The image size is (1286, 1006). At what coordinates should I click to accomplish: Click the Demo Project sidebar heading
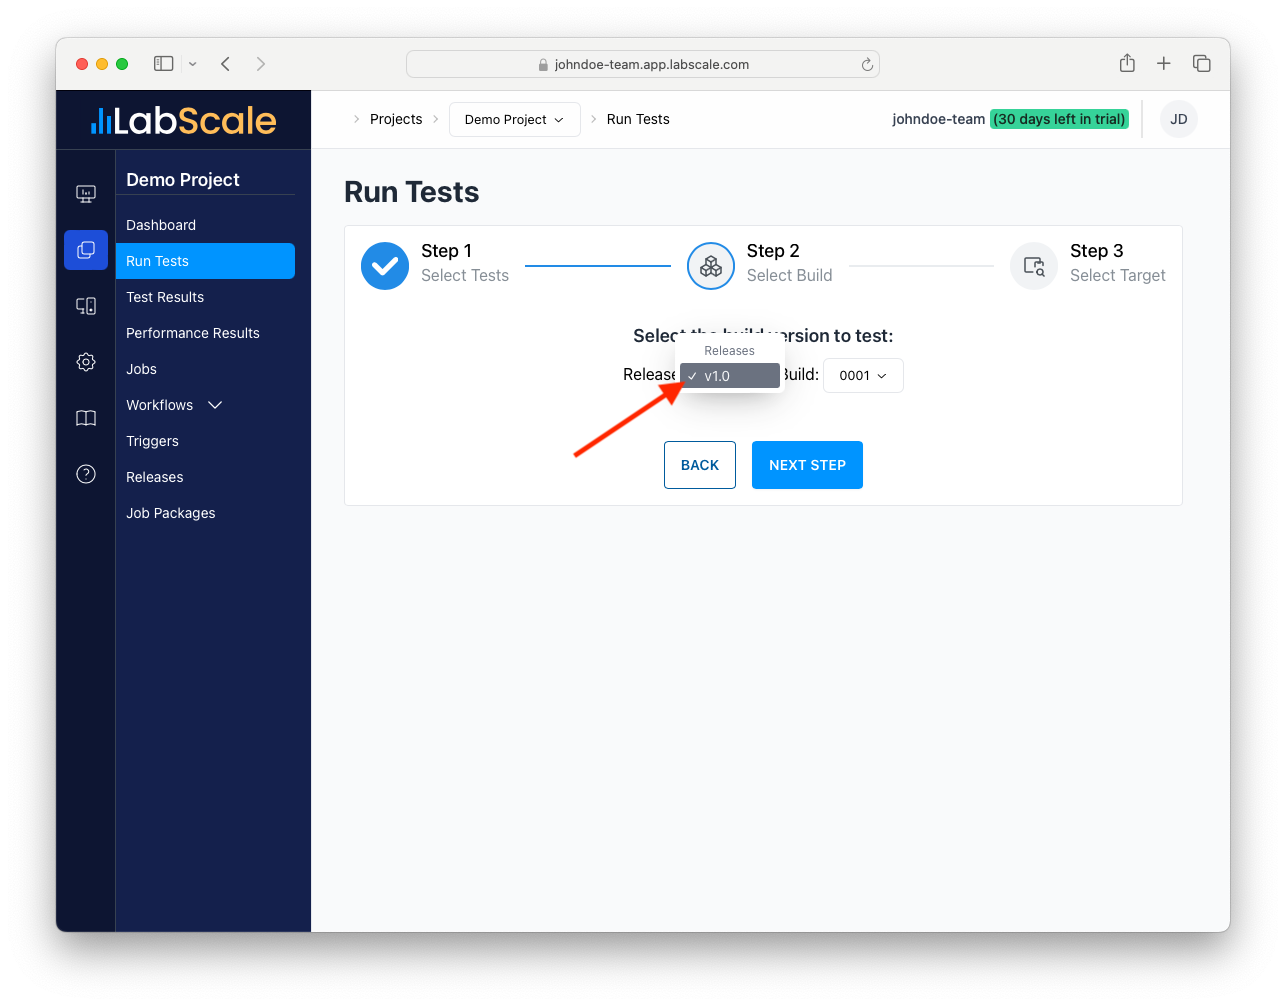183,180
